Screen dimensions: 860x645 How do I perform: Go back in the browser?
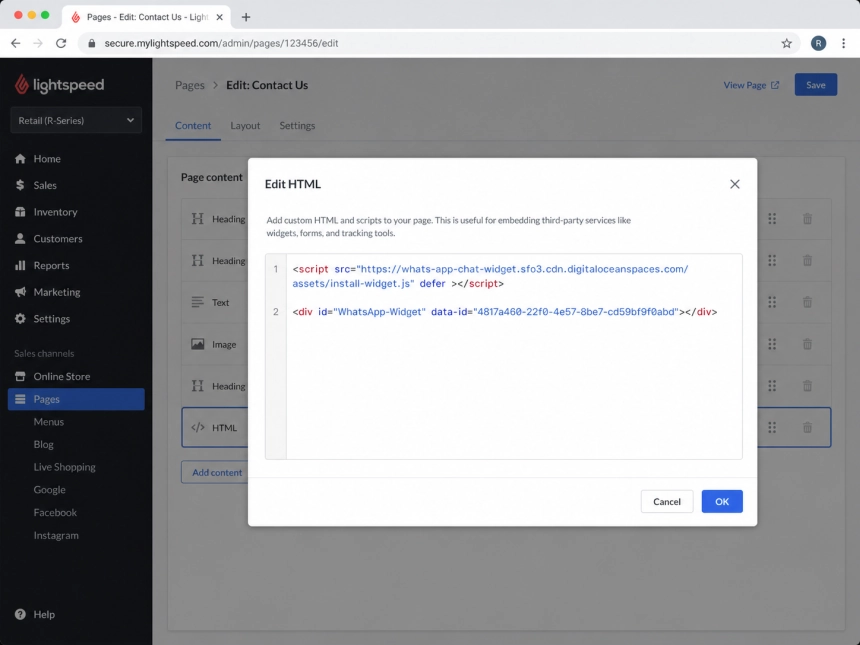15,43
